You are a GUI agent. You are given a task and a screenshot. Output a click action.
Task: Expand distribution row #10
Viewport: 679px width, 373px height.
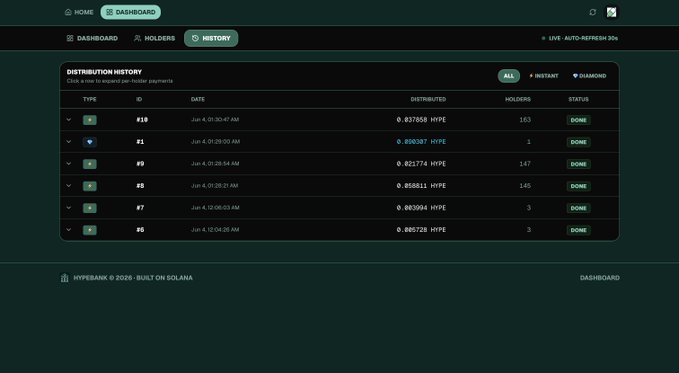click(x=68, y=120)
